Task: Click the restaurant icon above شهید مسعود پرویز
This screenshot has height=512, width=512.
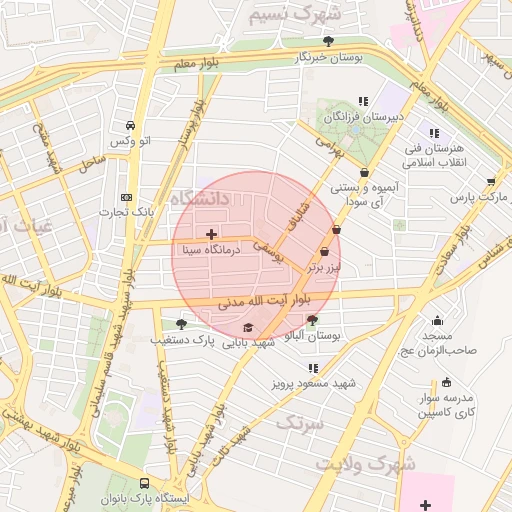Action: (313, 368)
